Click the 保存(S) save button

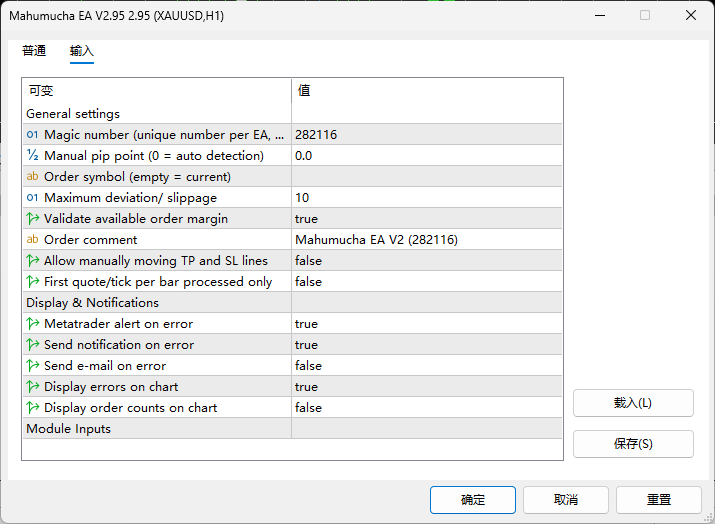pos(633,444)
